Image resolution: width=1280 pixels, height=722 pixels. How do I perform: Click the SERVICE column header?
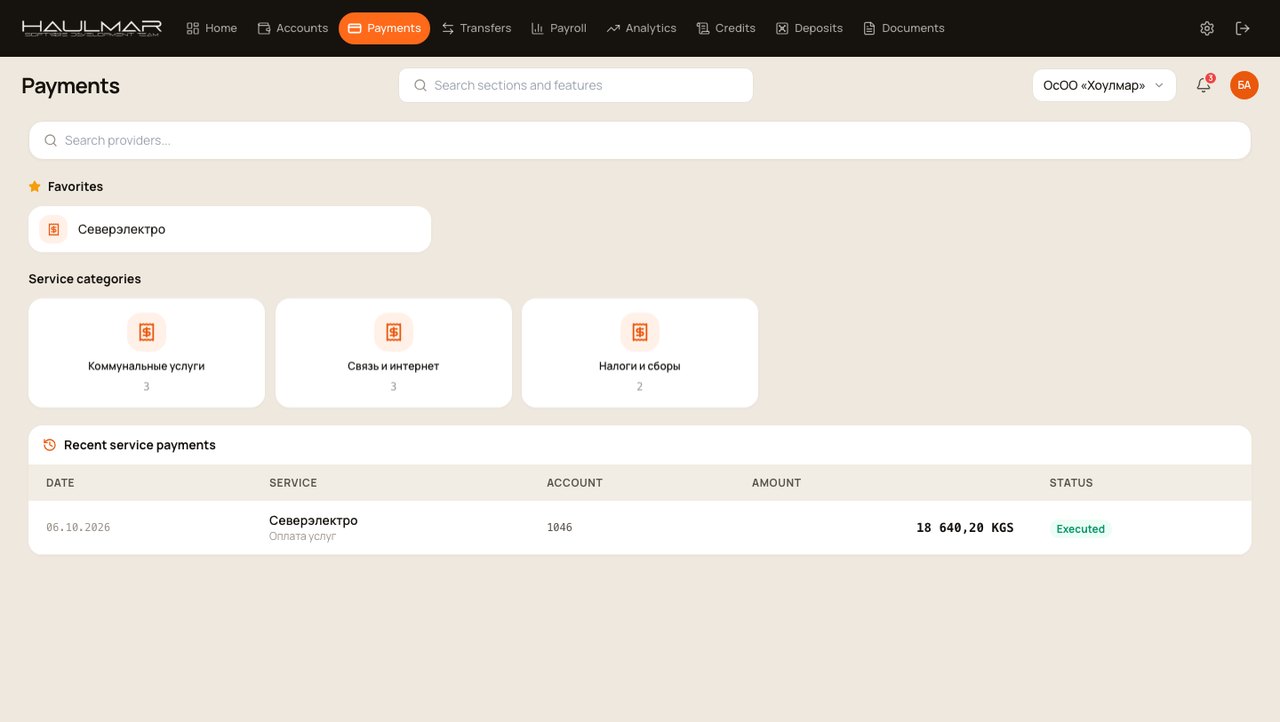293,483
